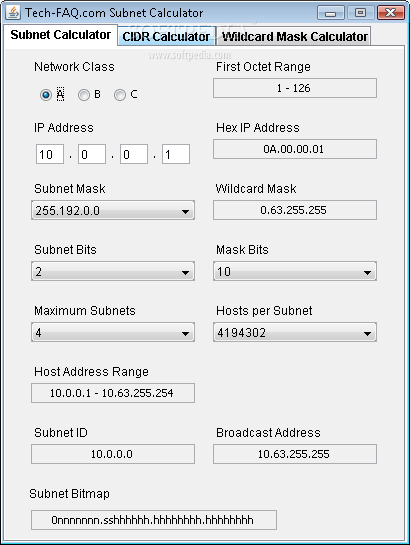
Task: Switch to the Subnet Calculator tab
Action: pyautogui.click(x=60, y=35)
